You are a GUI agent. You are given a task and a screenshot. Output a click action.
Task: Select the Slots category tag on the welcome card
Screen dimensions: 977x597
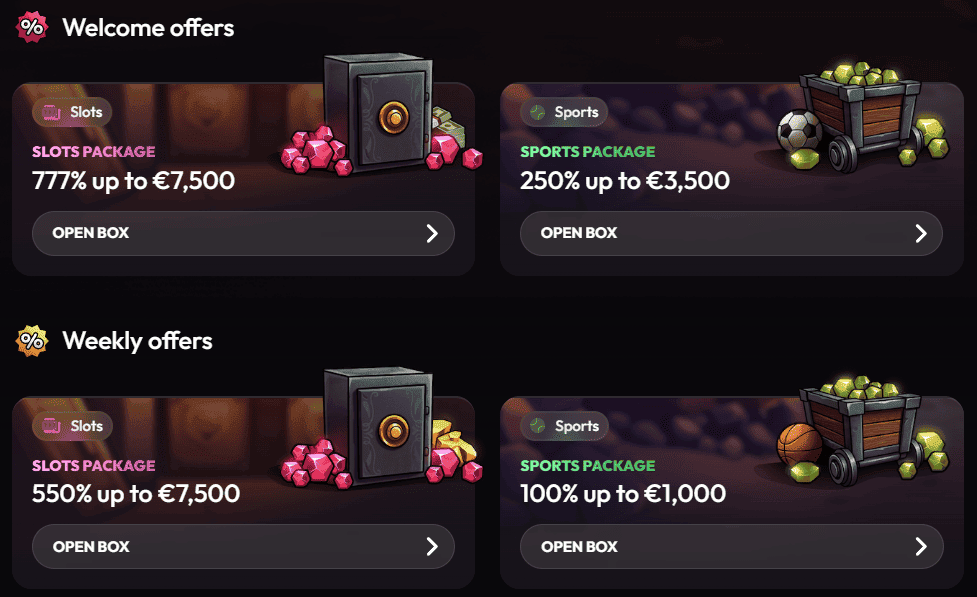pyautogui.click(x=72, y=112)
